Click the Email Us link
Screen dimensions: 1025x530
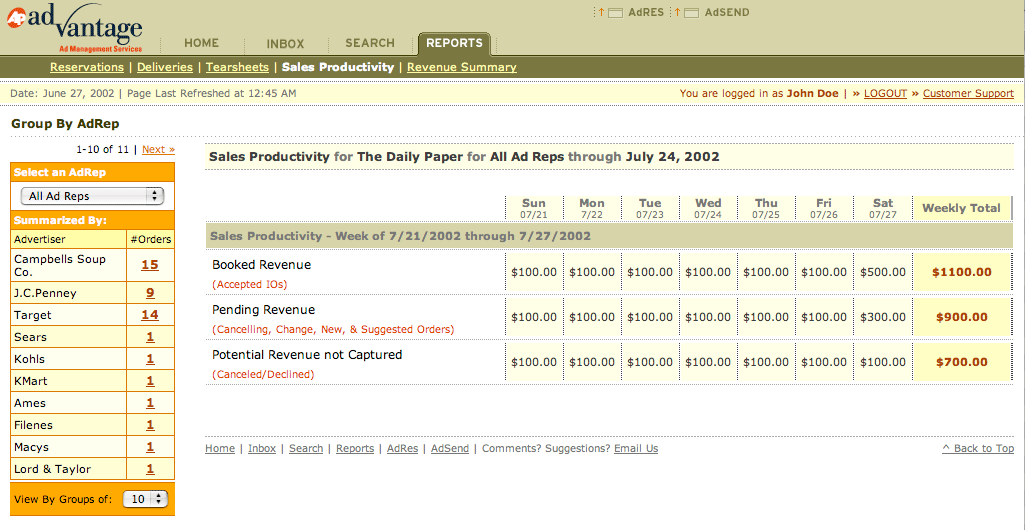[x=636, y=448]
